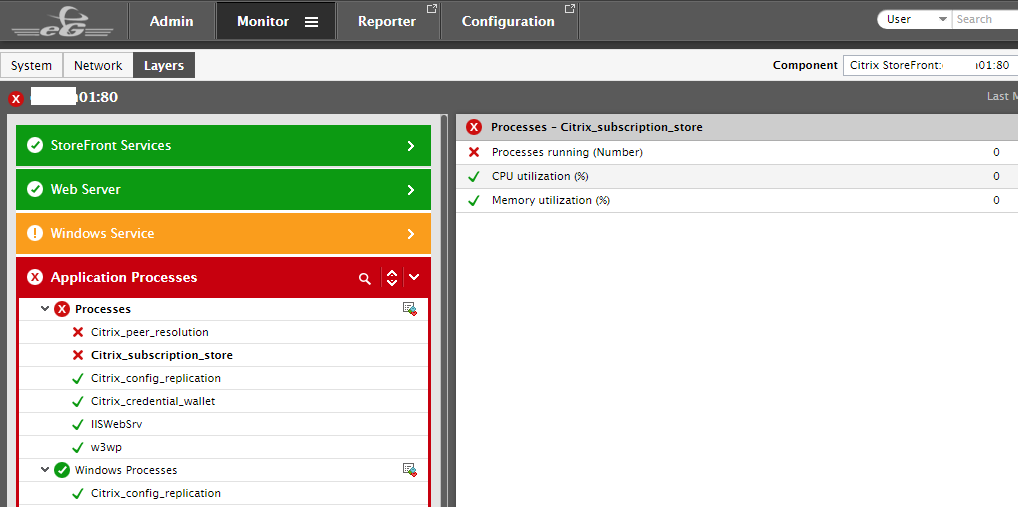This screenshot has height=507, width=1018.
Task: Click the green check beside Citrix_credential_wallet
Action: point(78,401)
